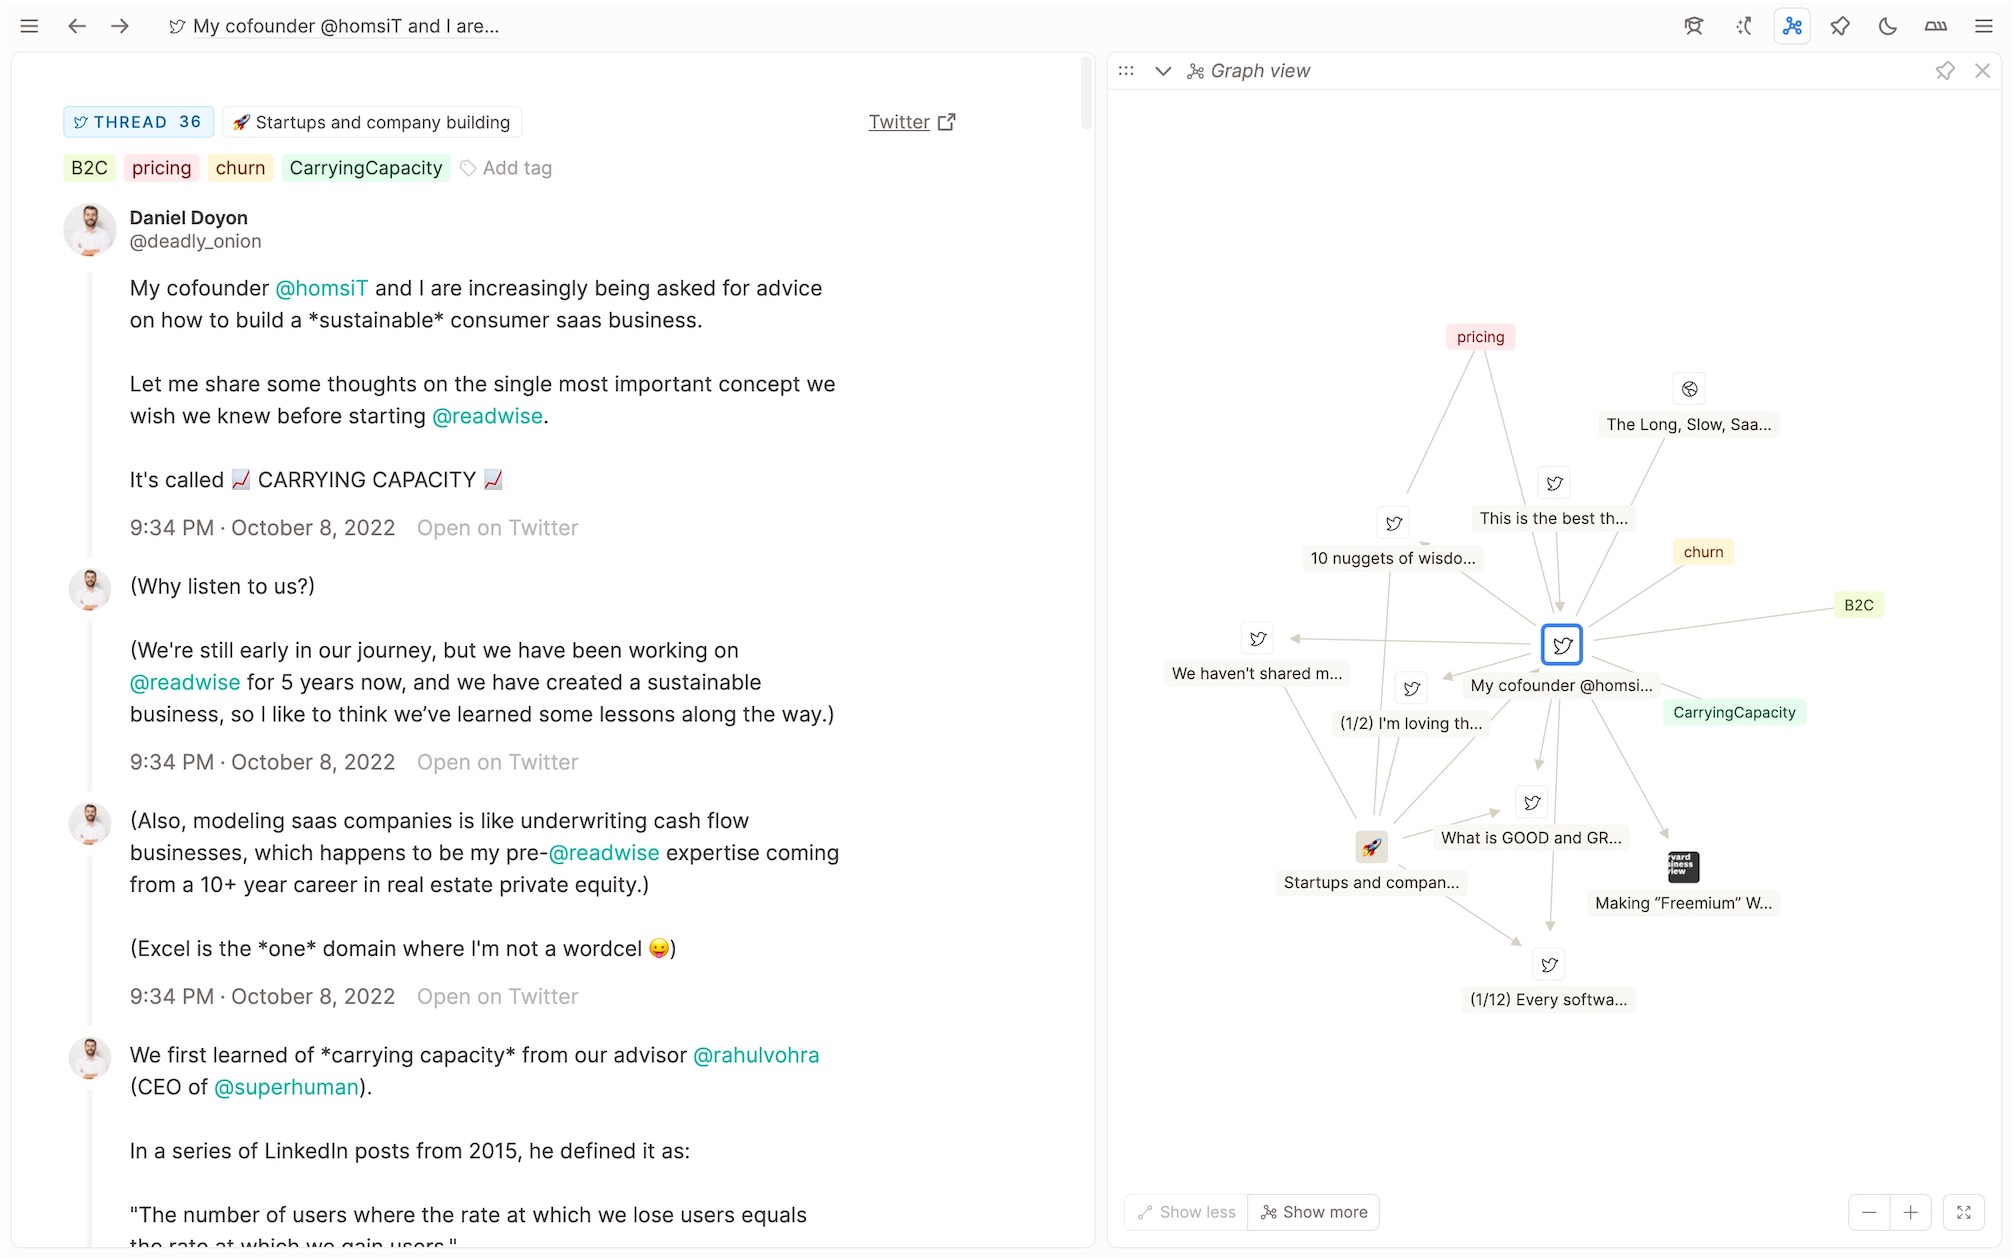Click the pin icon in top toolbar
The width and height of the screenshot is (2014, 1259).
[x=1840, y=26]
